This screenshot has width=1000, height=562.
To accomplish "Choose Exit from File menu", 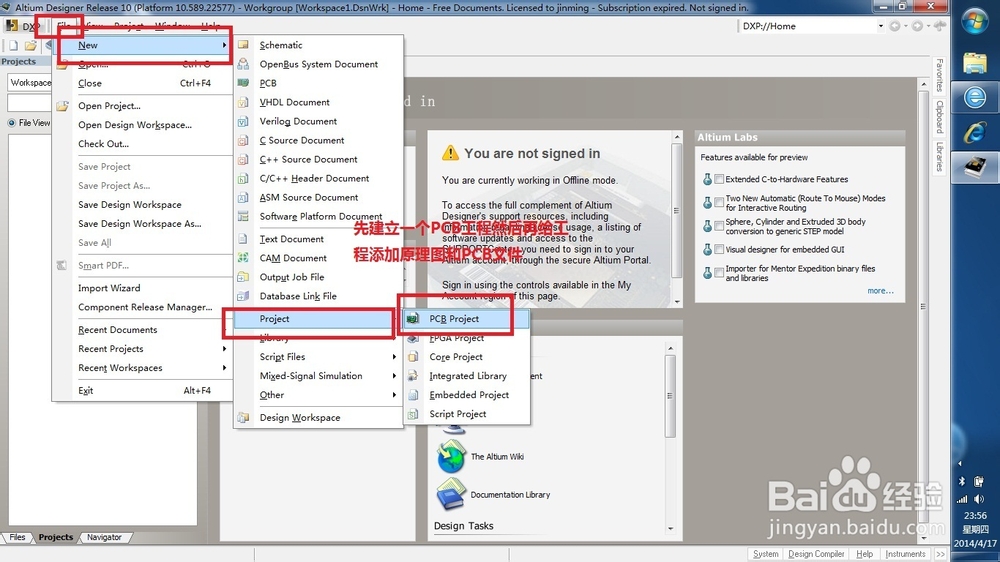I will click(x=144, y=390).
